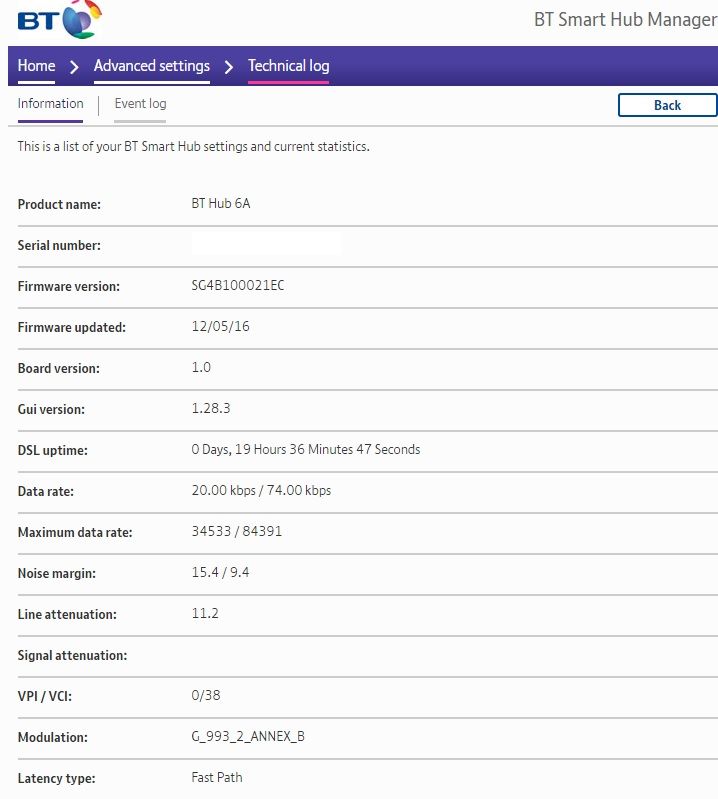Select board version value 1.0

point(201,367)
